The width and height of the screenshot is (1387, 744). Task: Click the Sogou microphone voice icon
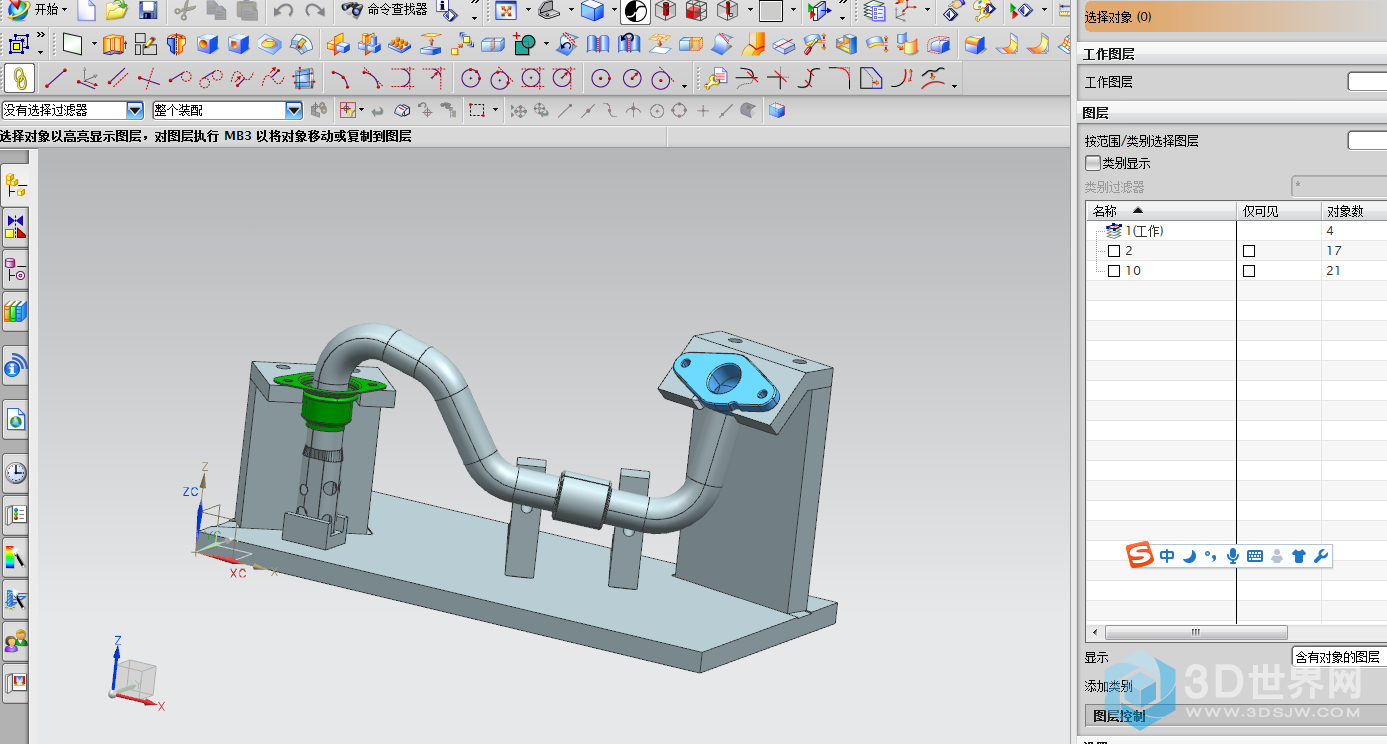coord(1232,556)
